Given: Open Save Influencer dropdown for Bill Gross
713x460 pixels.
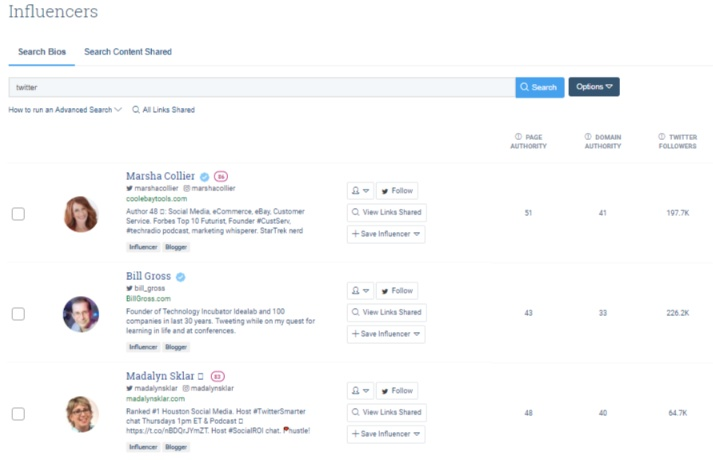Looking at the screenshot, I should pos(386,334).
